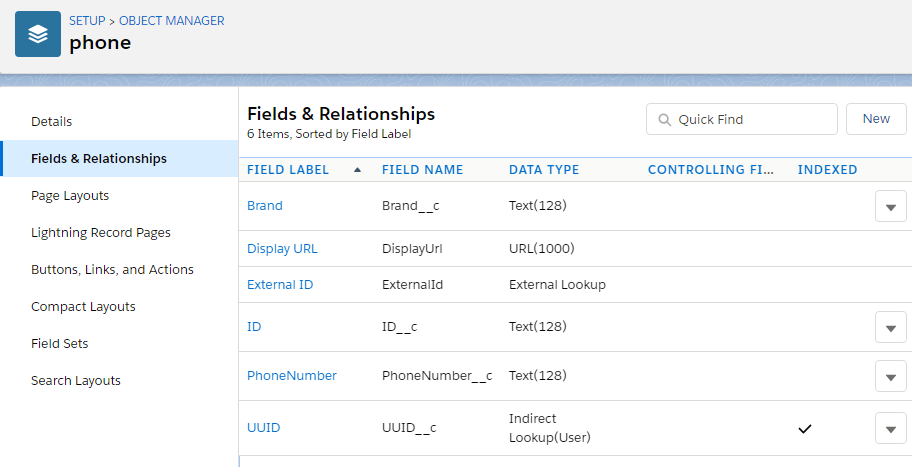The width and height of the screenshot is (912, 467).
Task: Expand the UUID row actions menu
Action: (x=890, y=428)
